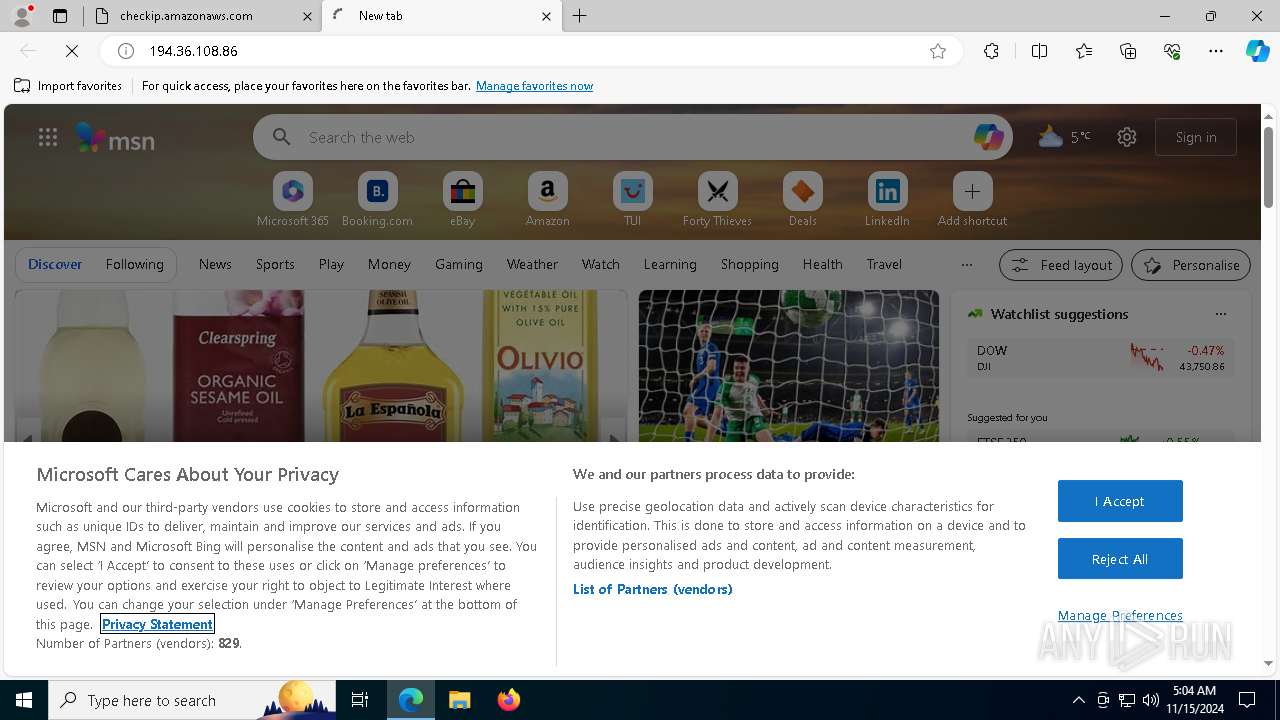Click Reject All cookies button

pyautogui.click(x=1120, y=559)
